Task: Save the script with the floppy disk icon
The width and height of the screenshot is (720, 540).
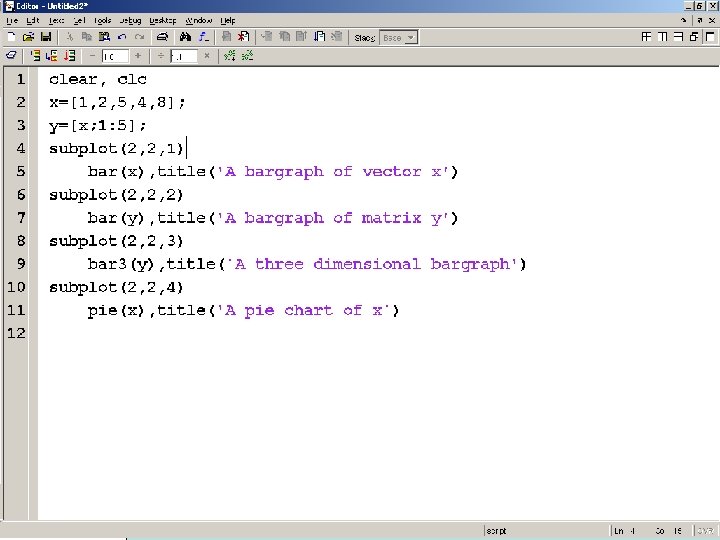Action: pyautogui.click(x=46, y=37)
